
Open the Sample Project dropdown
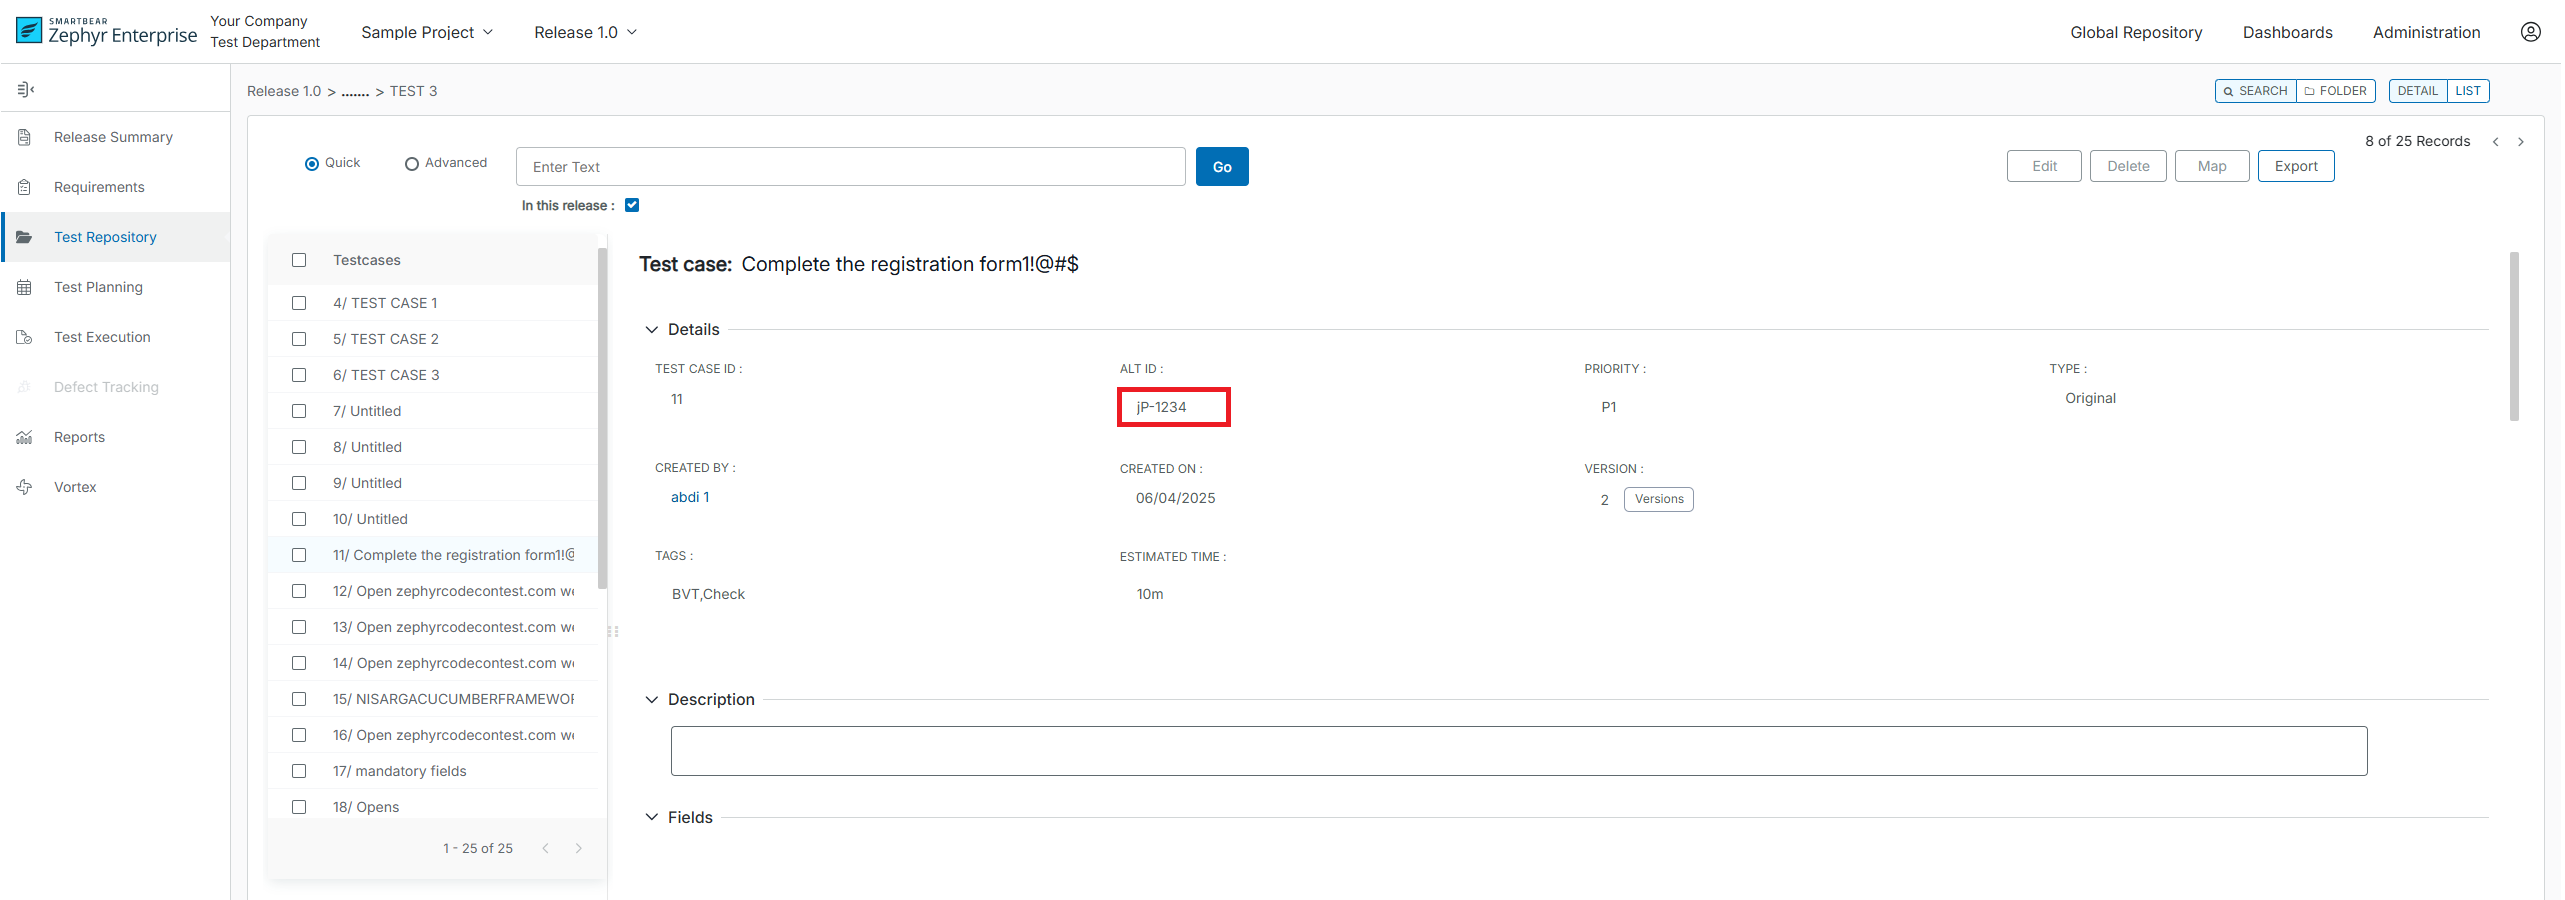click(427, 32)
